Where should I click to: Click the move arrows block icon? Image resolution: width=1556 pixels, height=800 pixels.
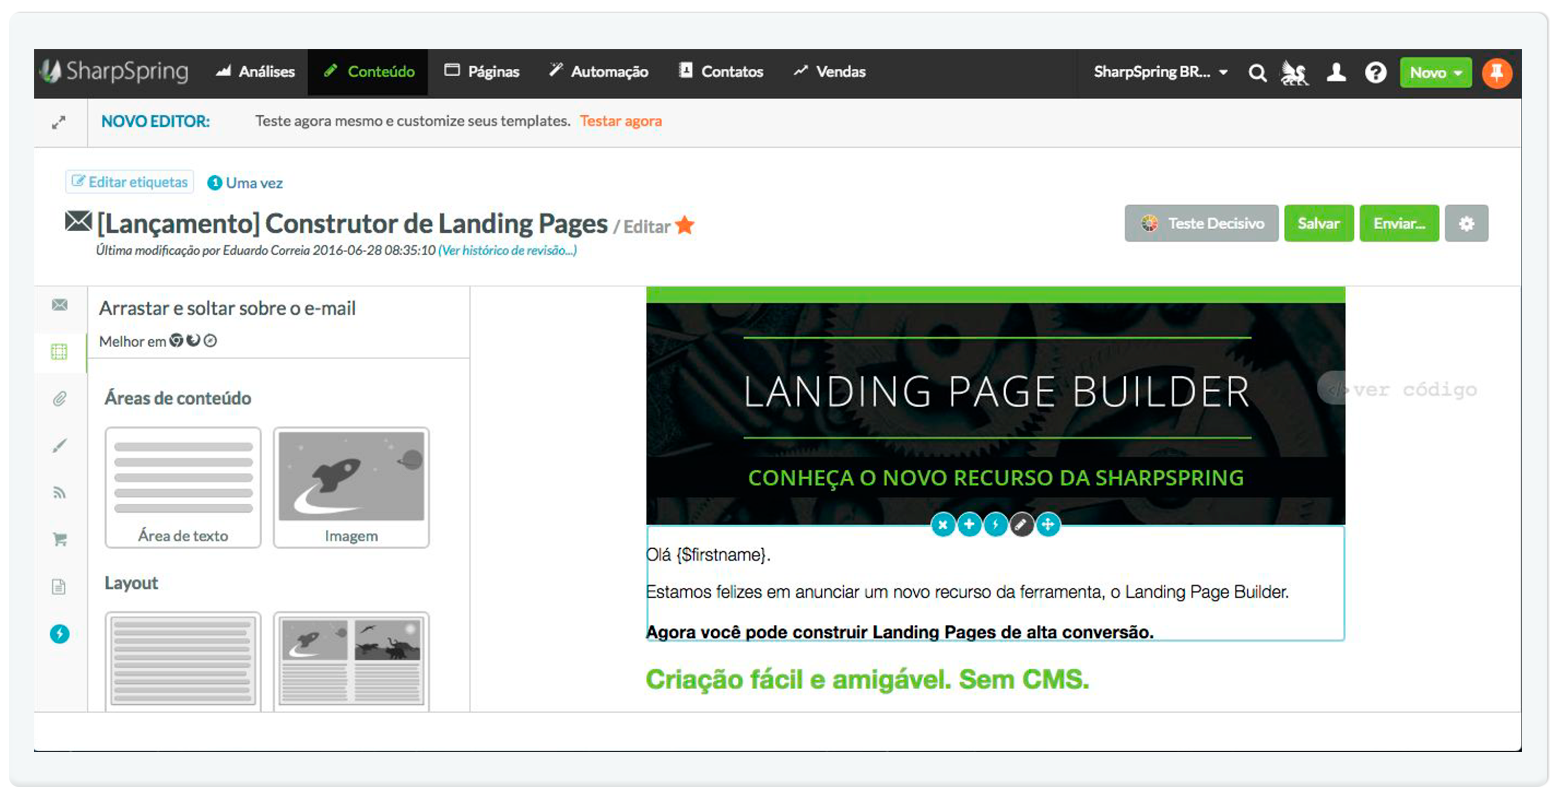[x=1047, y=524]
